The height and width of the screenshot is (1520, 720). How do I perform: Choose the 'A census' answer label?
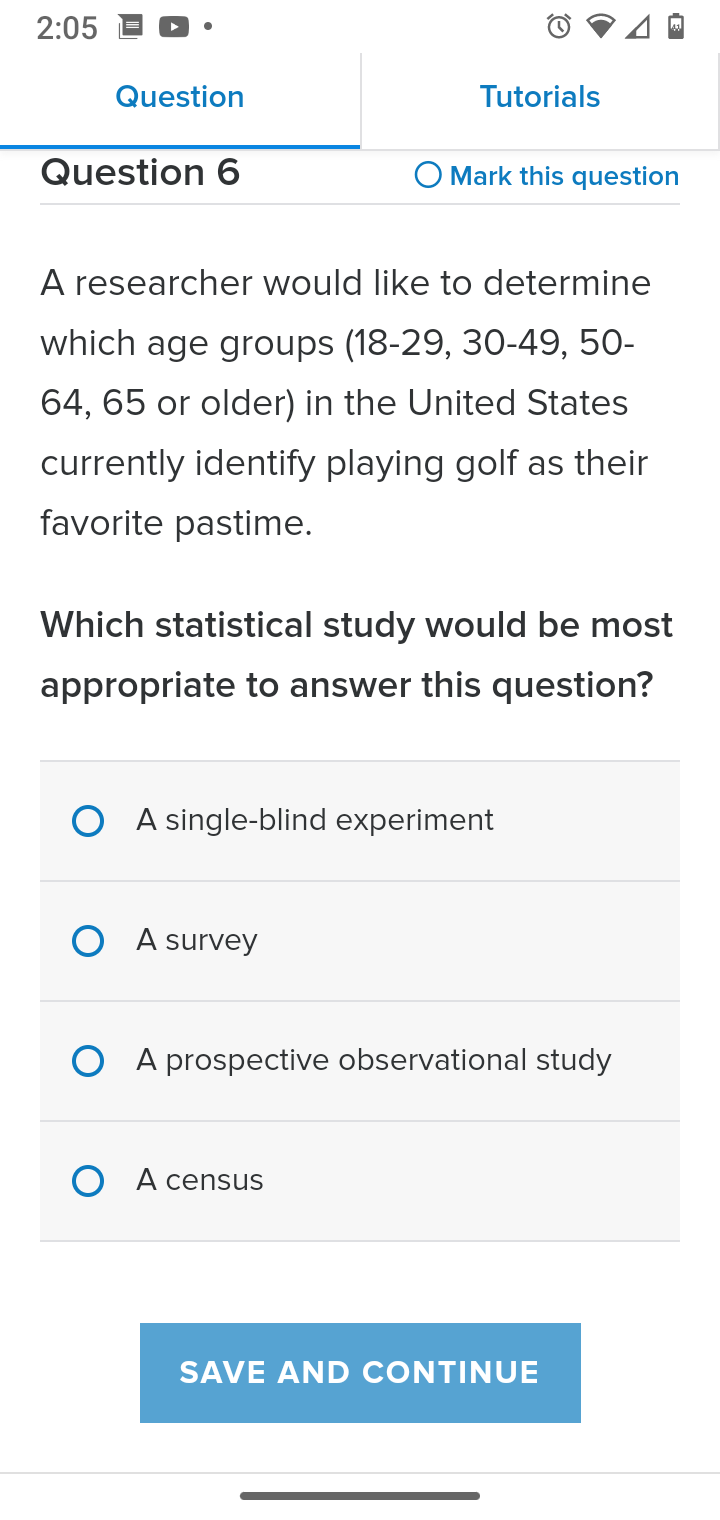(200, 1180)
